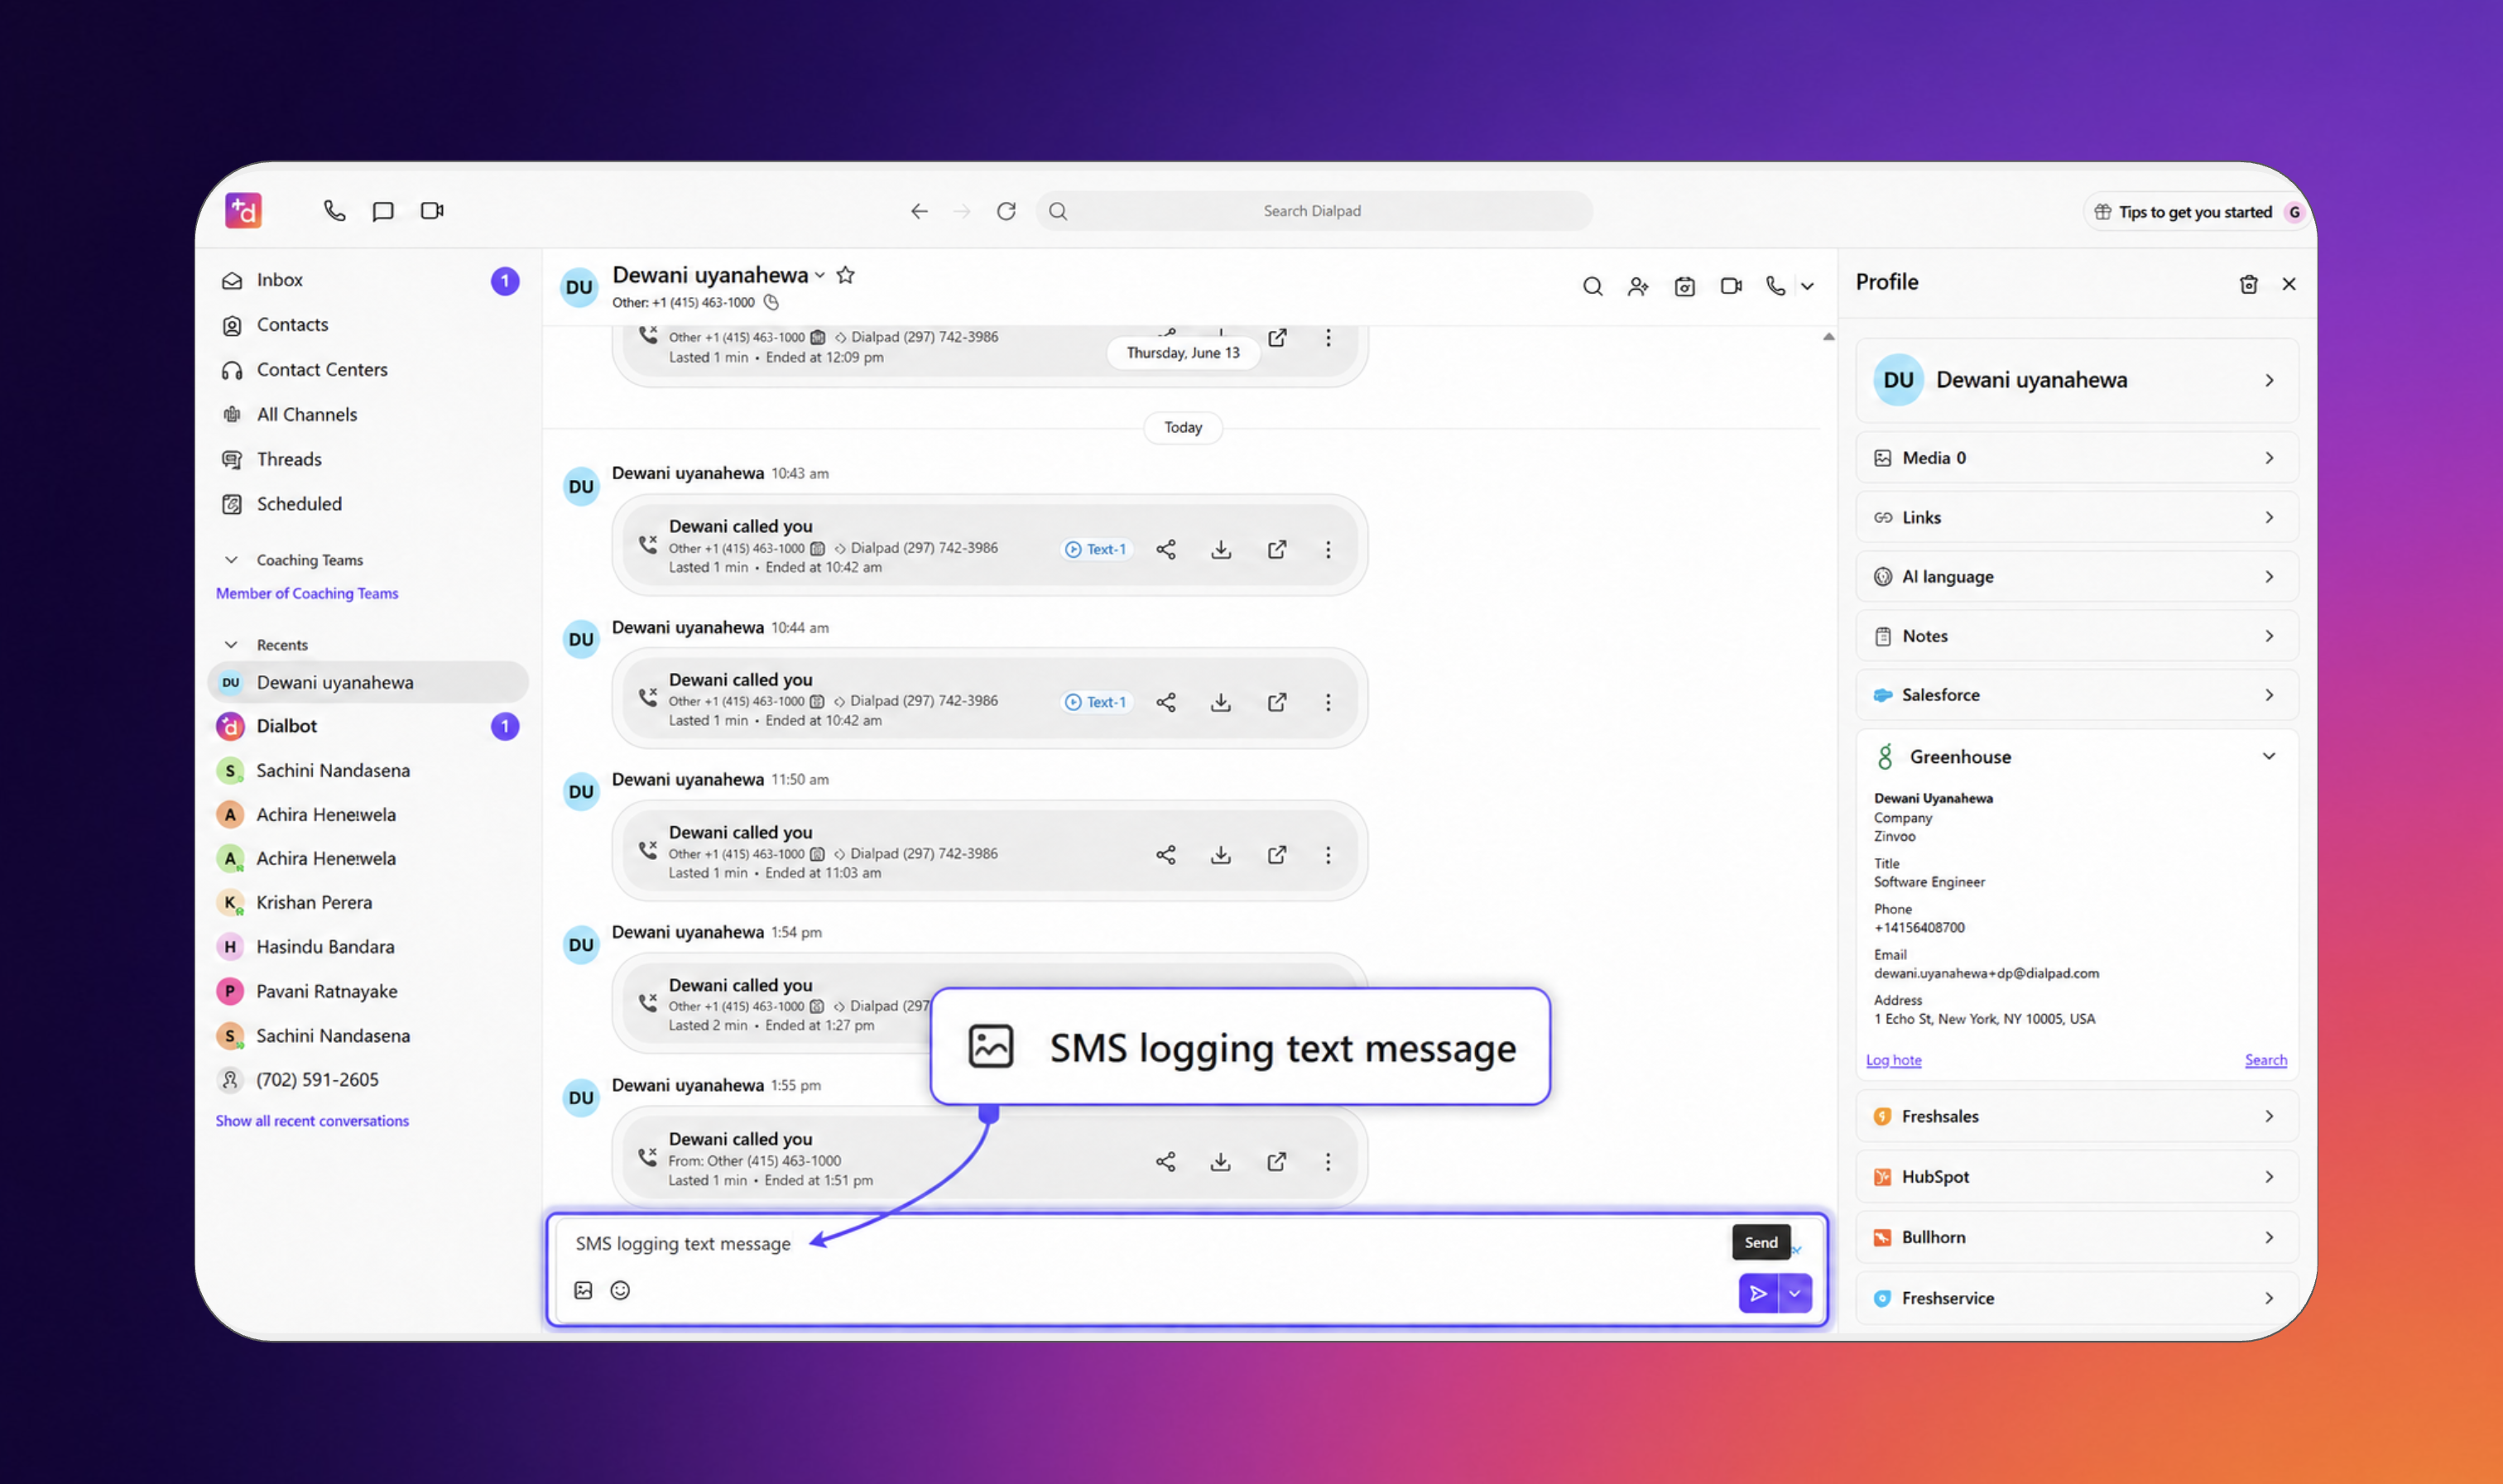Open call options chevron beside phone icon

point(1807,287)
